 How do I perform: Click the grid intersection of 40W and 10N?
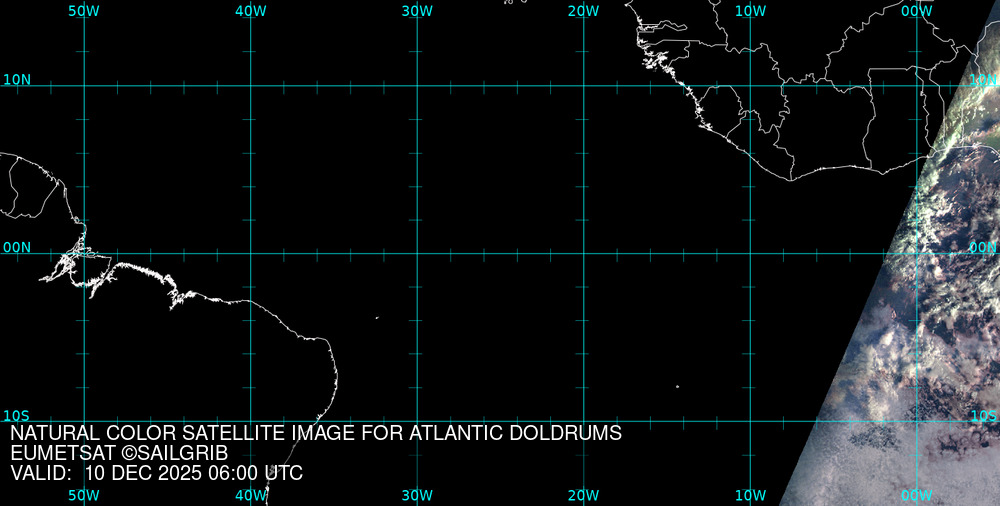(x=250, y=86)
